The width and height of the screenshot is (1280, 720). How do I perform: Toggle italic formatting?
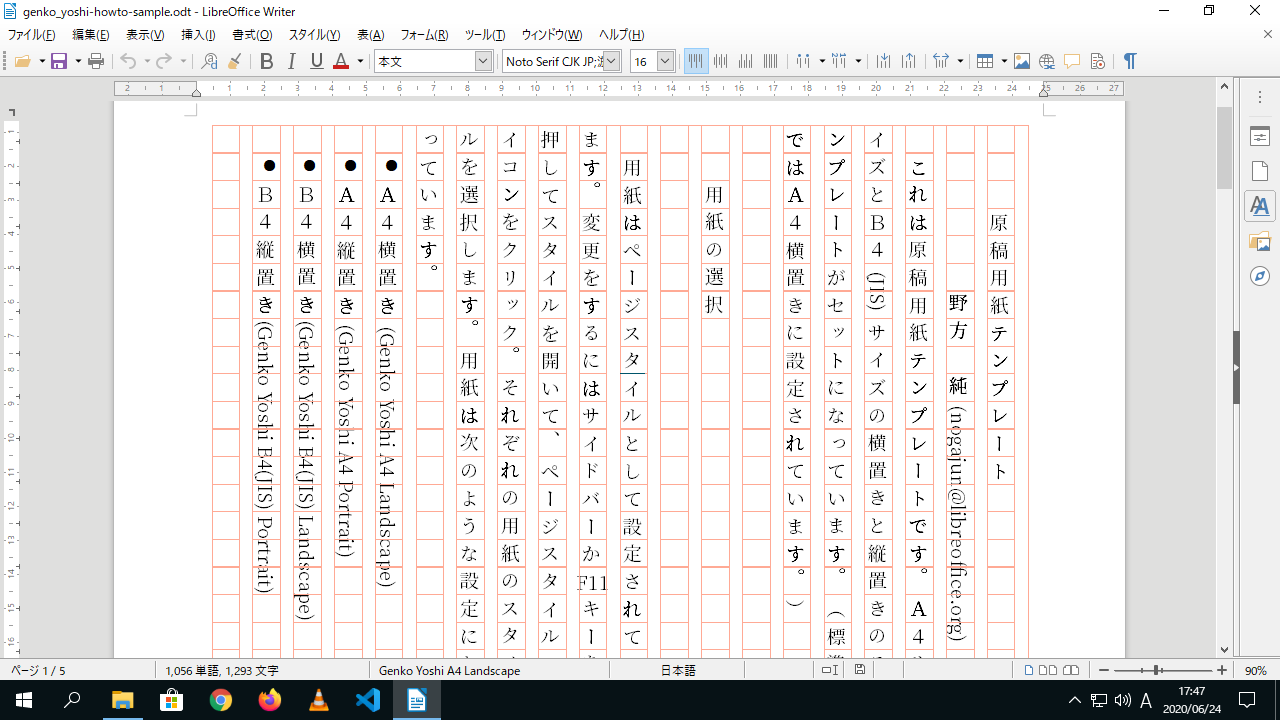click(x=292, y=61)
